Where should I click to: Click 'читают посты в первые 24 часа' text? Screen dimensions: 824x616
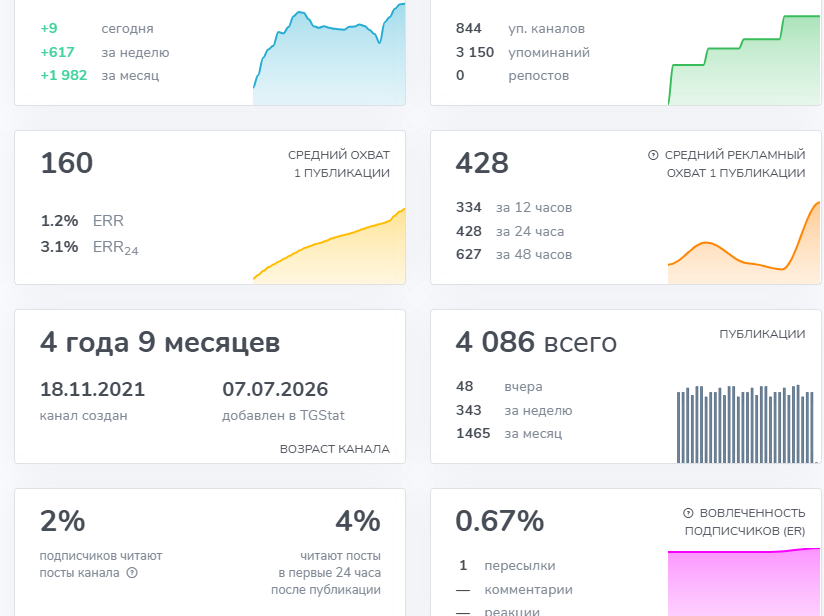pos(329,564)
